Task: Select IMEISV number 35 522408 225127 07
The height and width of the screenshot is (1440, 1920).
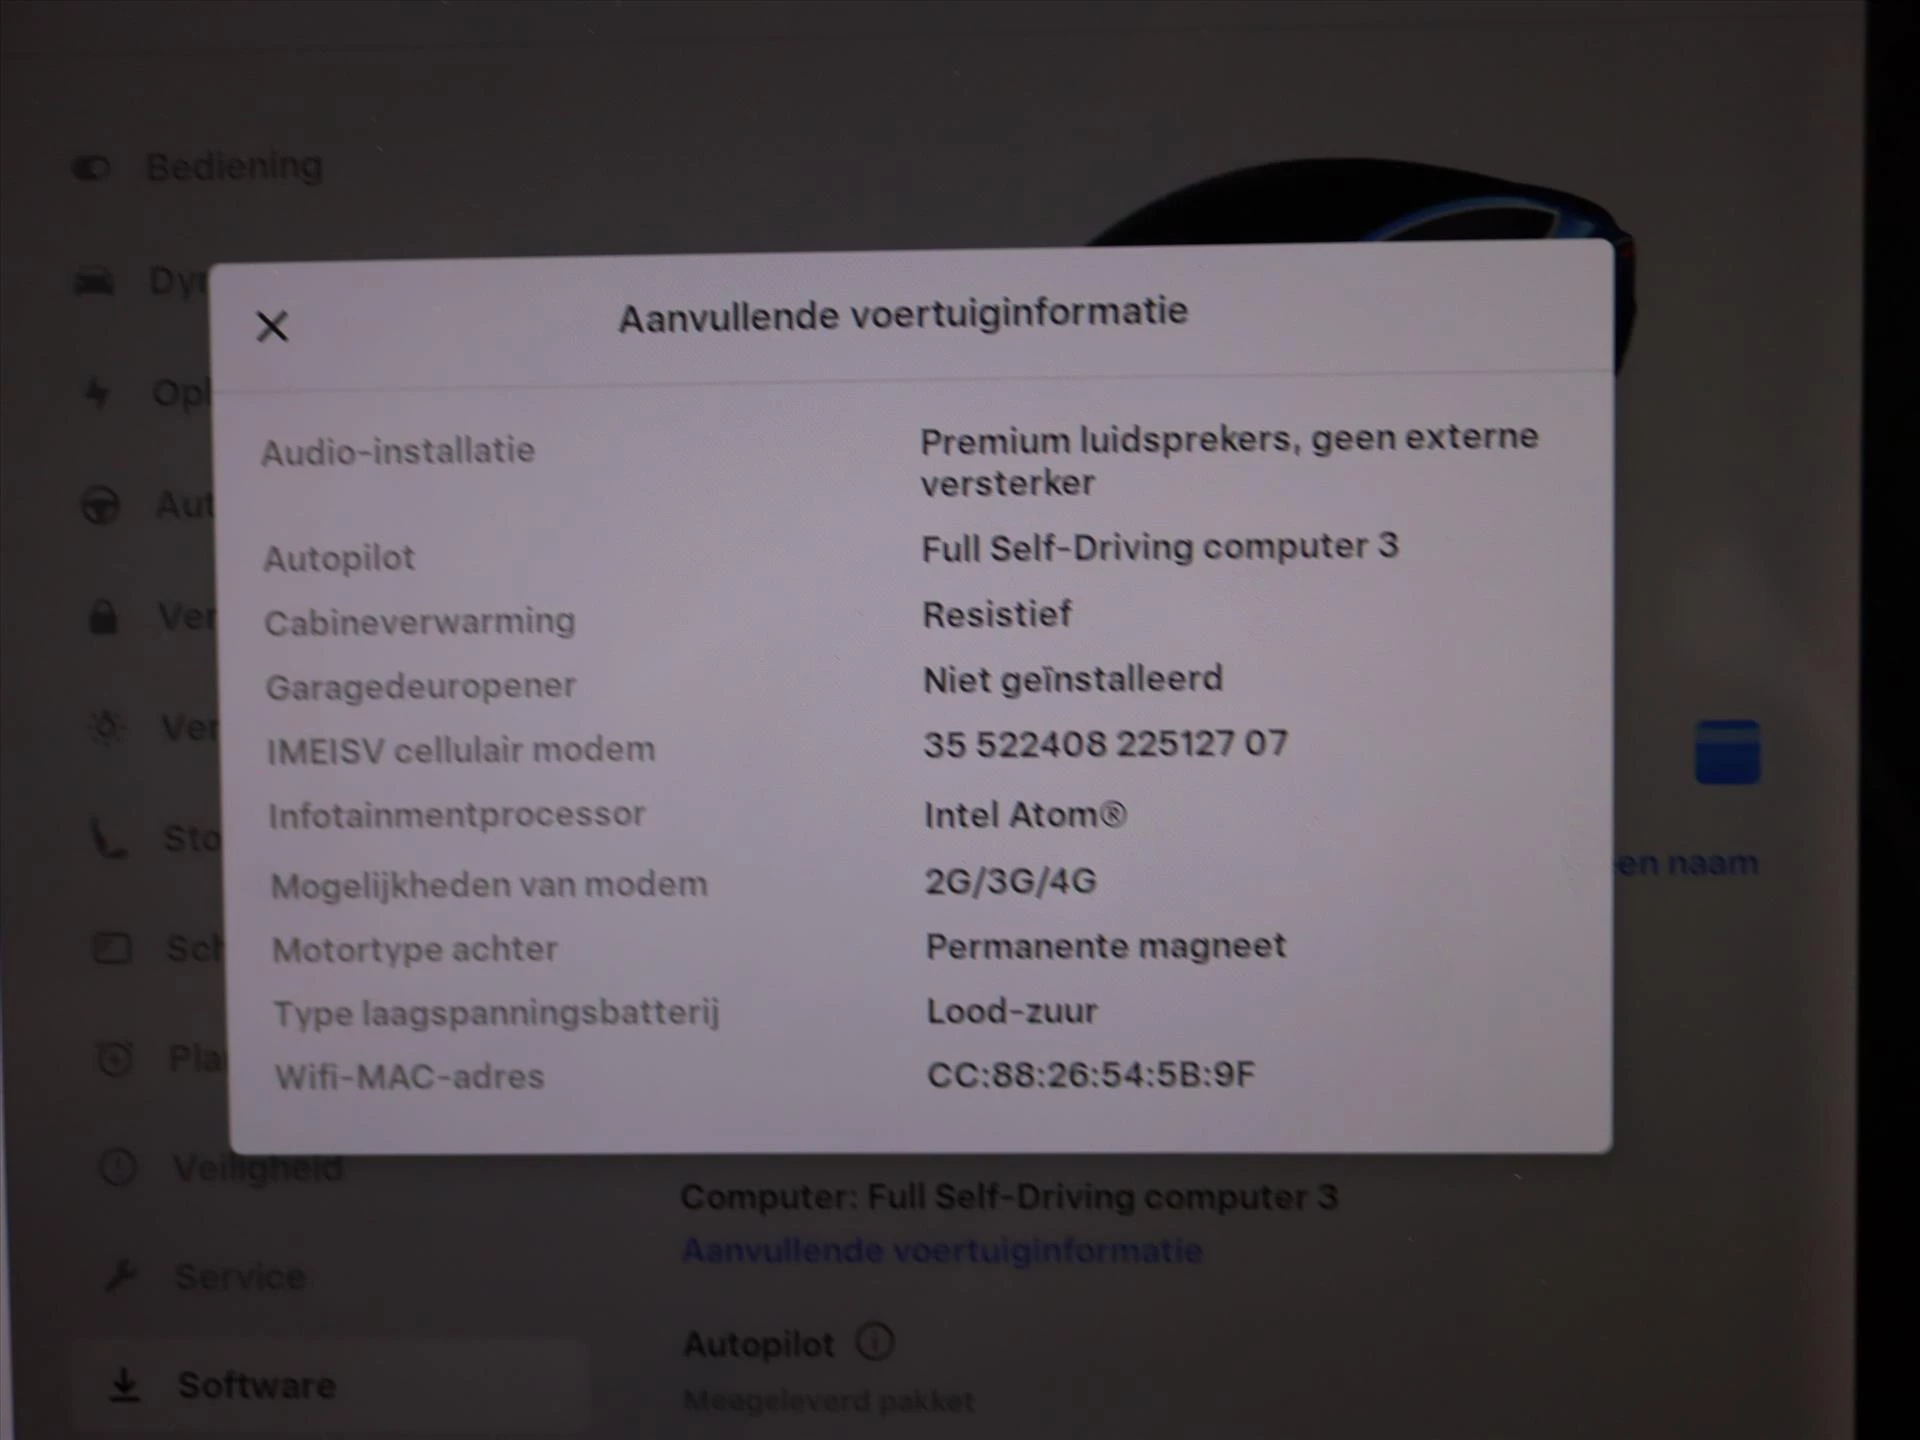Action: tap(1106, 744)
